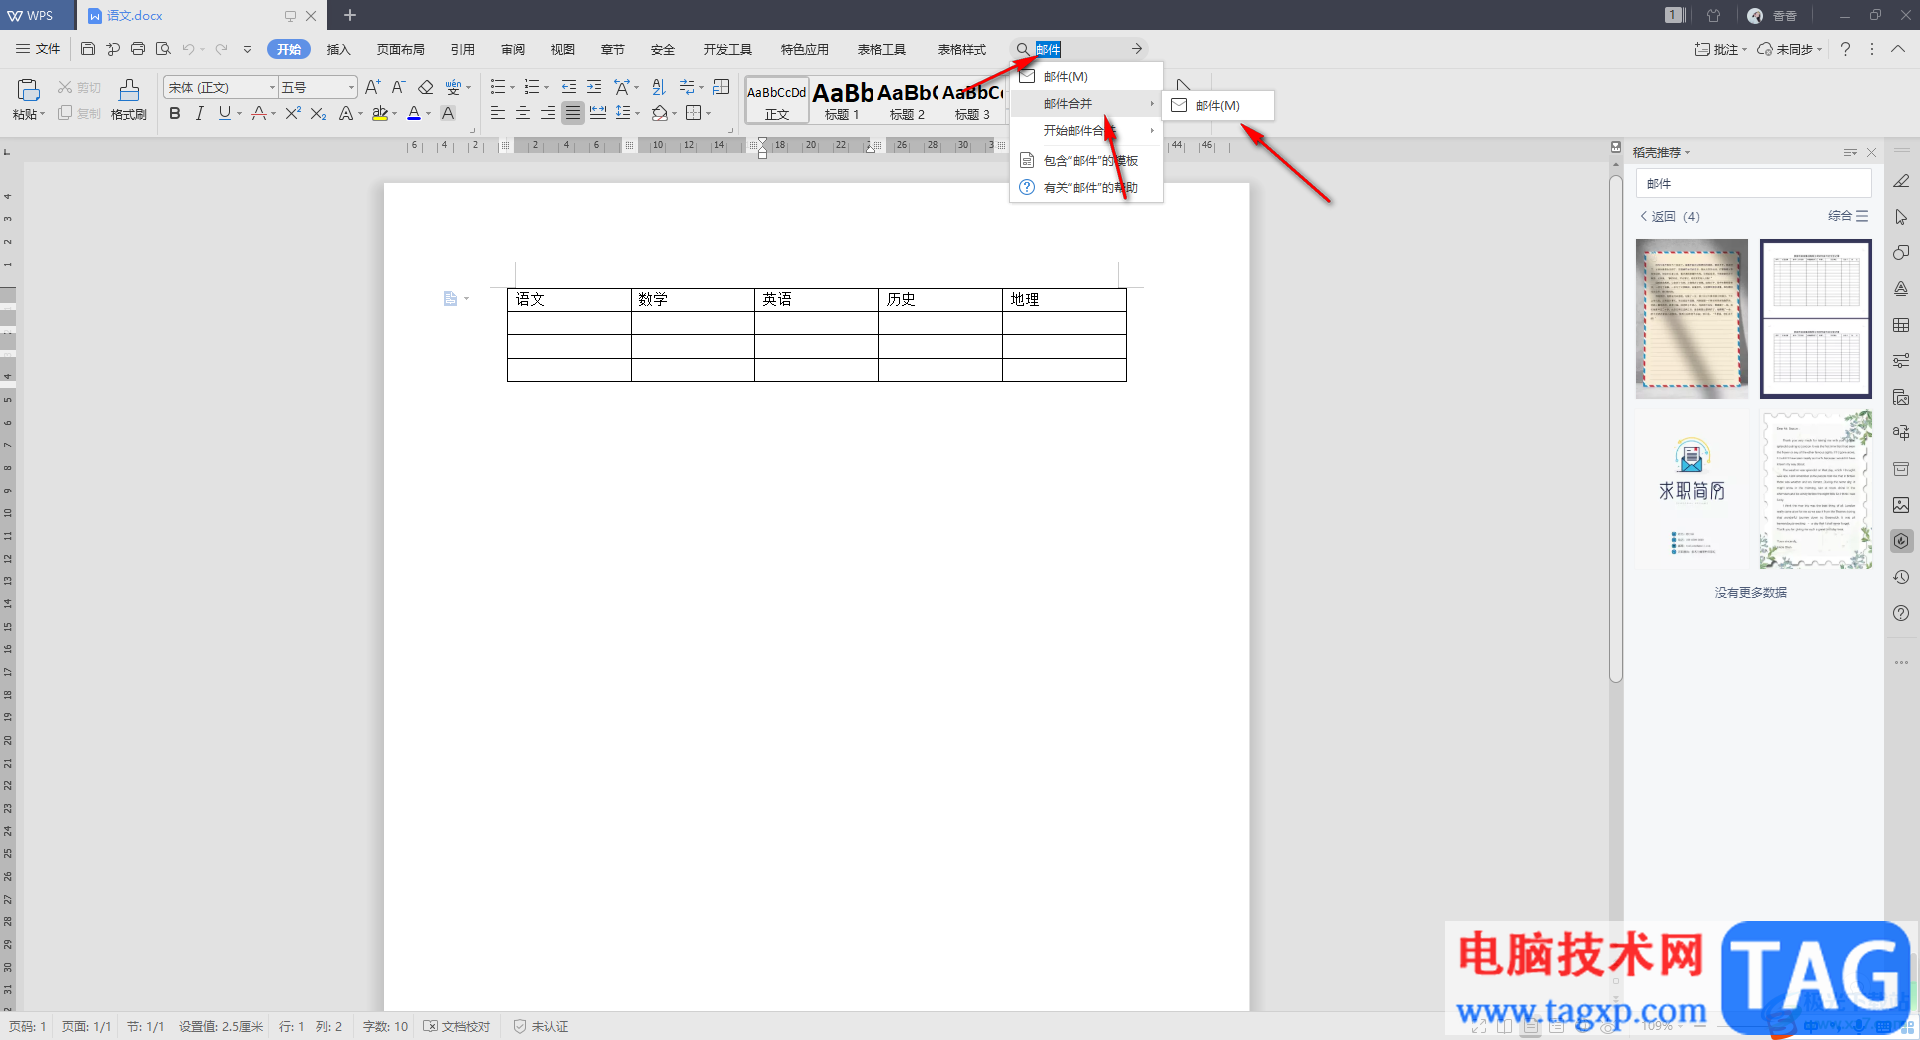1920x1040 pixels.
Task: Open the settings sliders icon in sidebar
Action: [1901, 361]
